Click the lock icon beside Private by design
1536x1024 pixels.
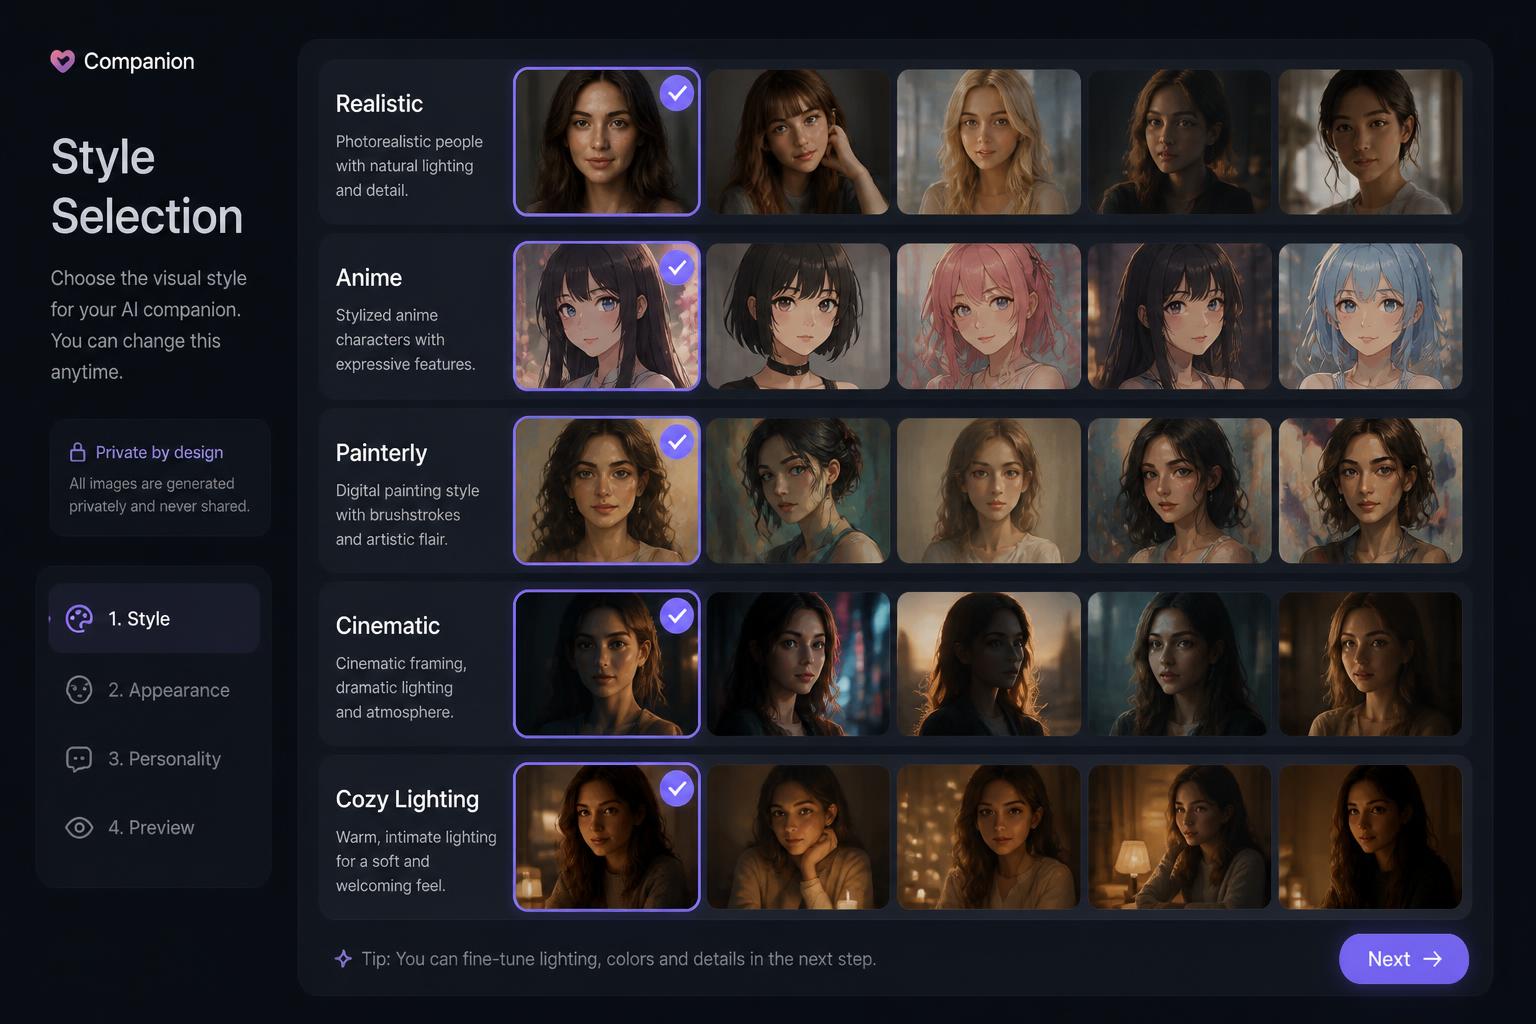click(77, 452)
